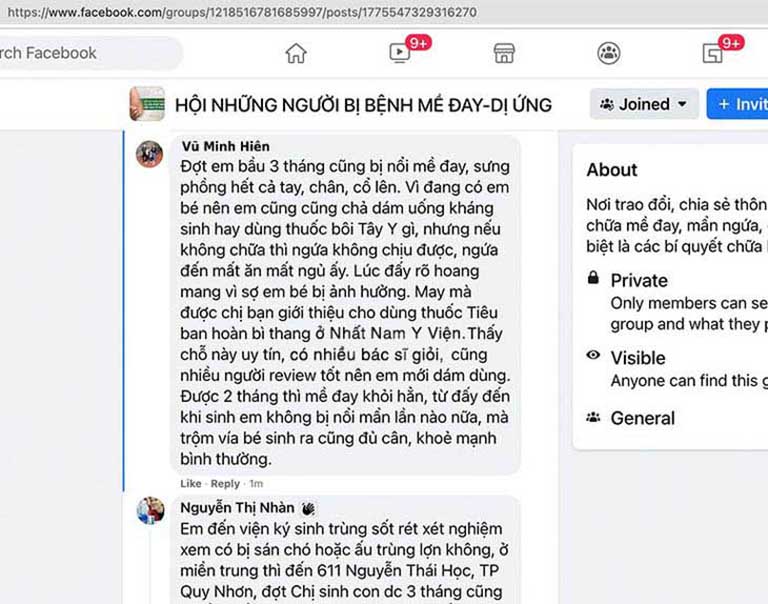Click the waving hand badge beside Nguyễn Thị Nhàn
This screenshot has width=768, height=604.
tap(308, 508)
